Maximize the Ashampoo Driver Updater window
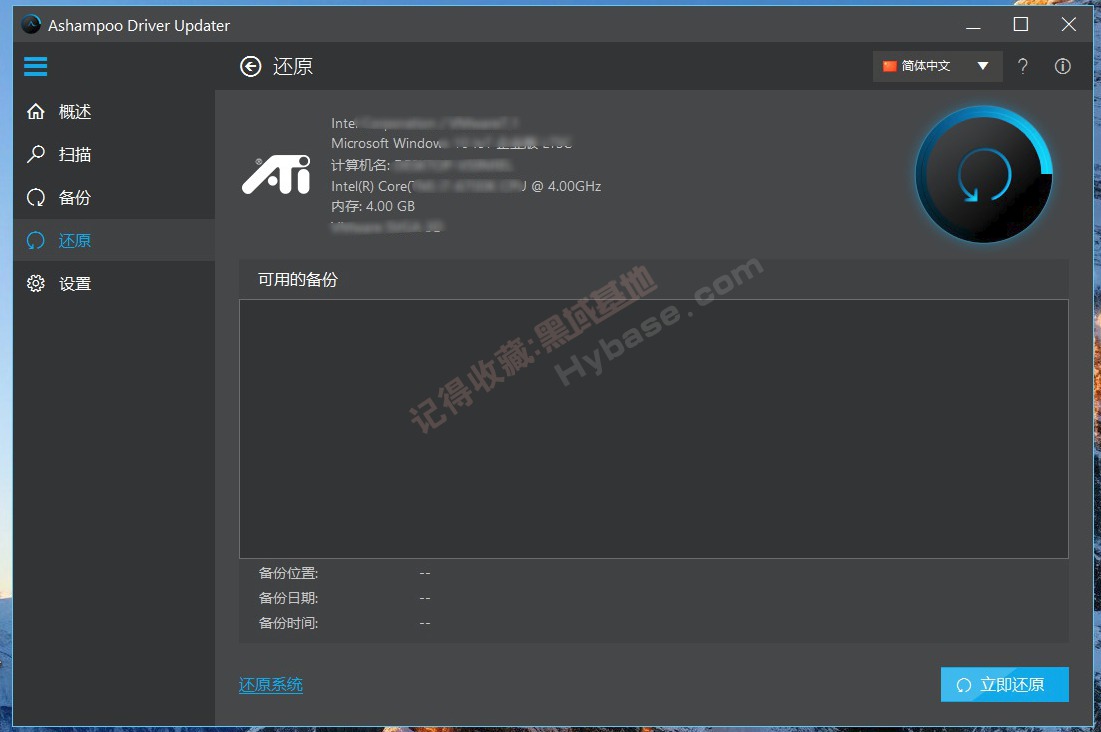The width and height of the screenshot is (1101, 732). 1021,25
